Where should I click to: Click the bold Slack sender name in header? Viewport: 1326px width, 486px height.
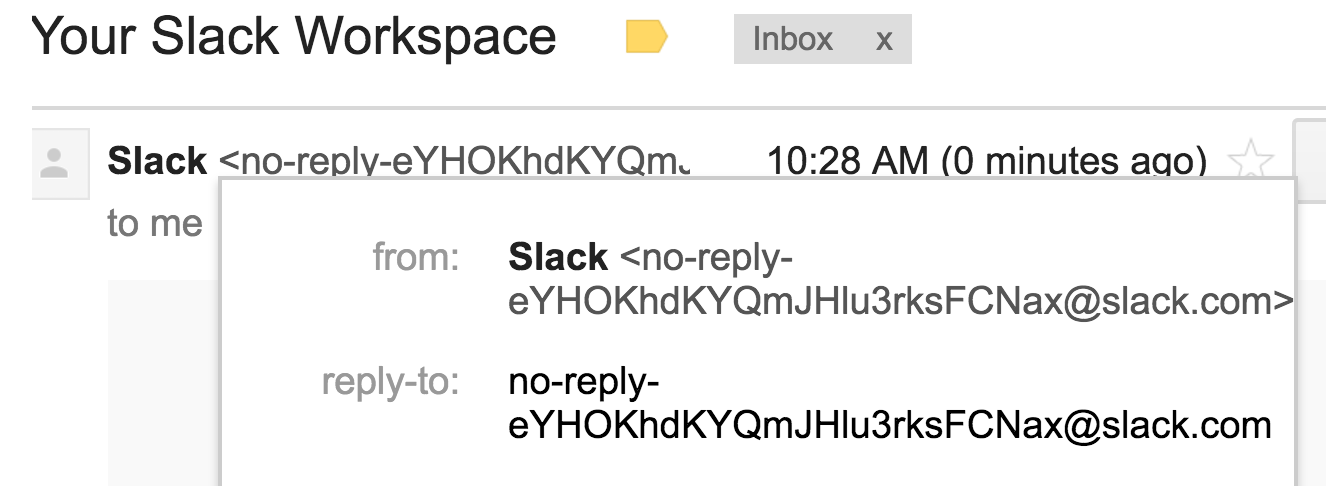pos(158,161)
